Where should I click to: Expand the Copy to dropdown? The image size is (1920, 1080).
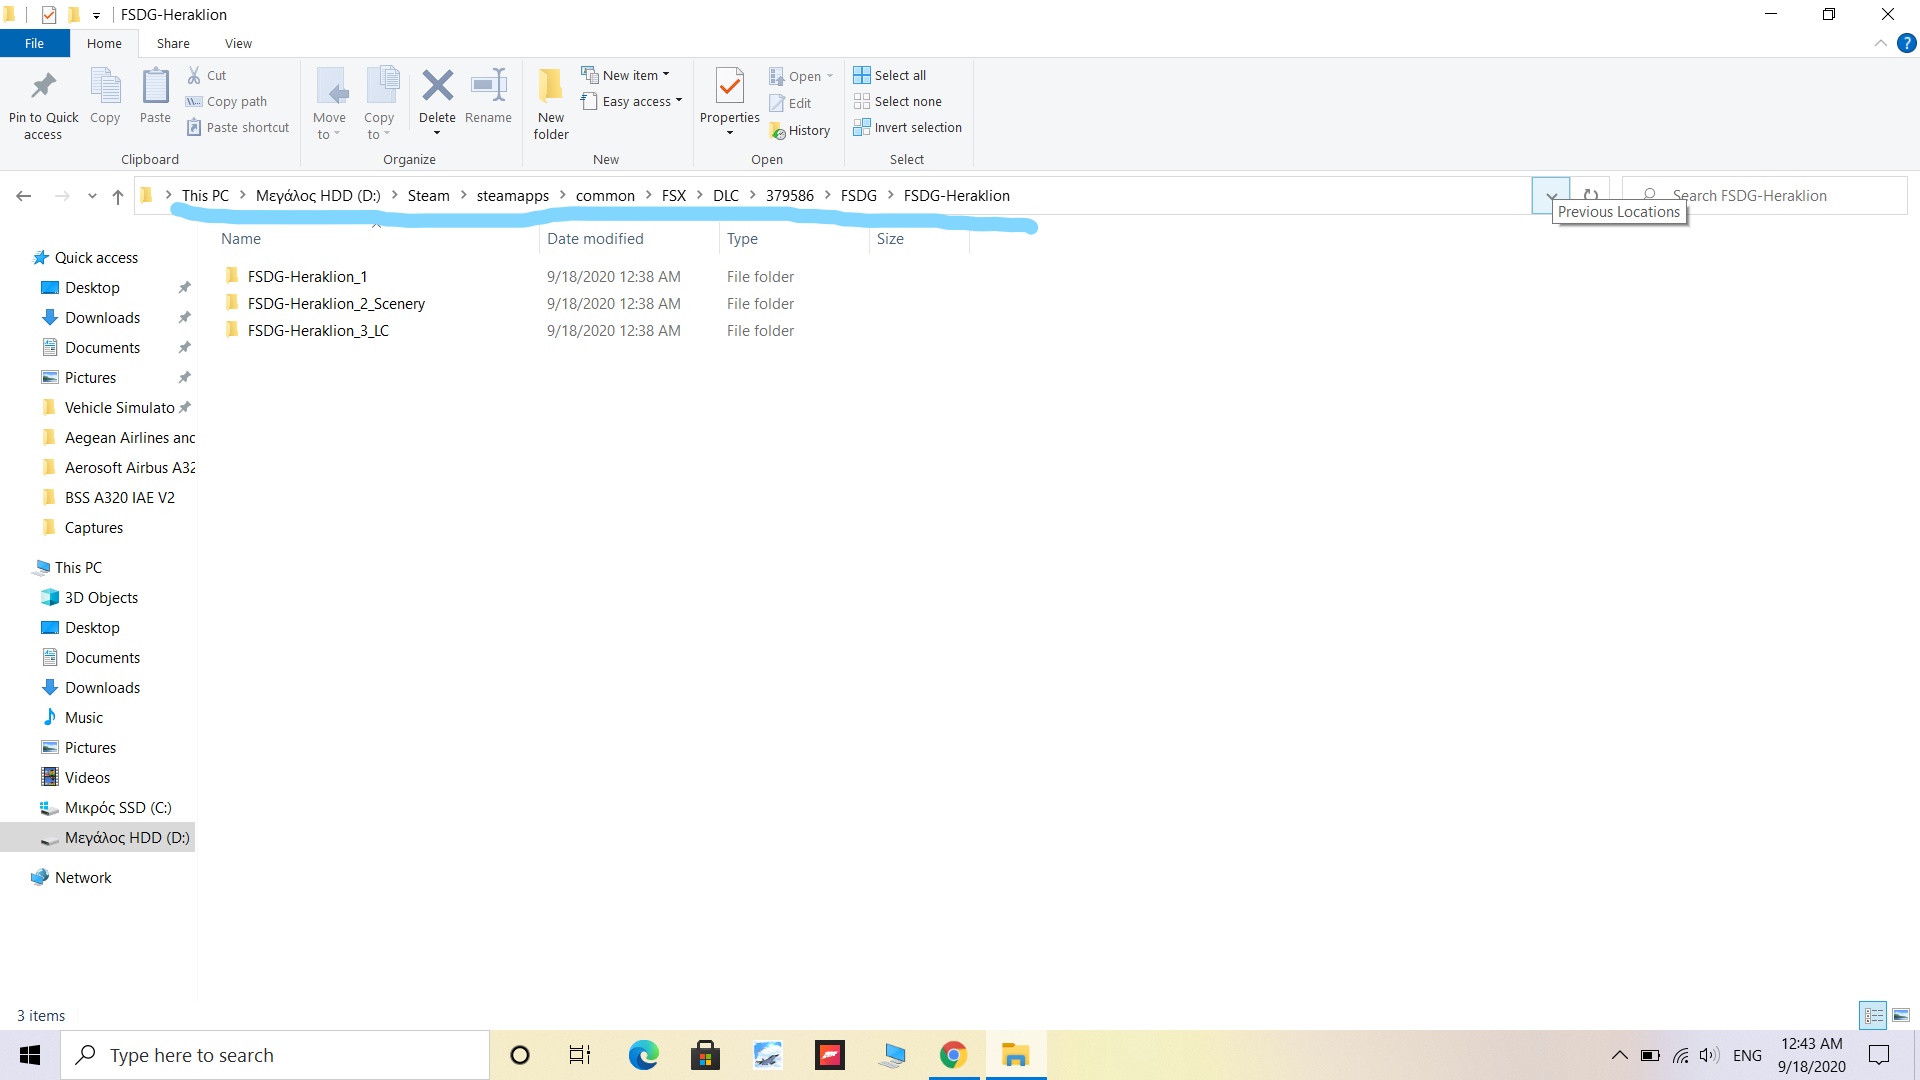pos(379,105)
